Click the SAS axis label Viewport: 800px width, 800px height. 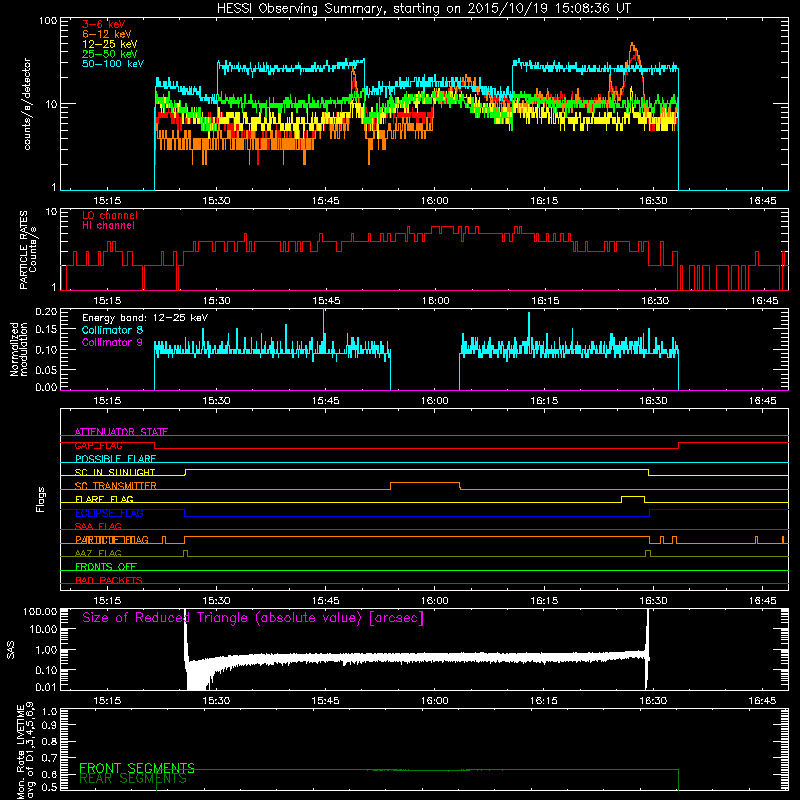[11, 649]
